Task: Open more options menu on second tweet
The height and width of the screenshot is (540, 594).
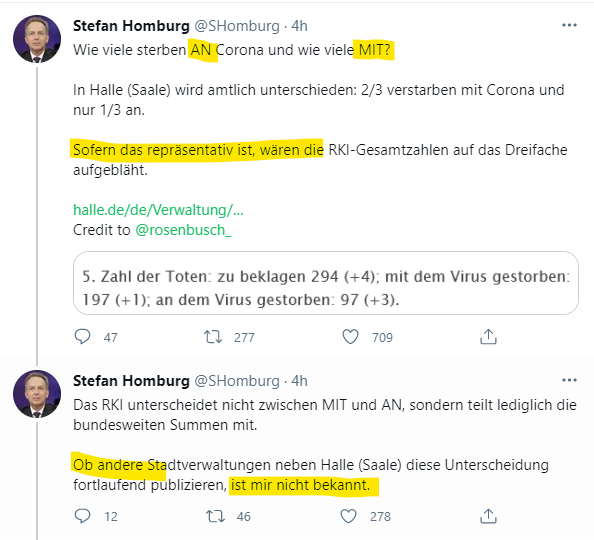Action: point(569,380)
